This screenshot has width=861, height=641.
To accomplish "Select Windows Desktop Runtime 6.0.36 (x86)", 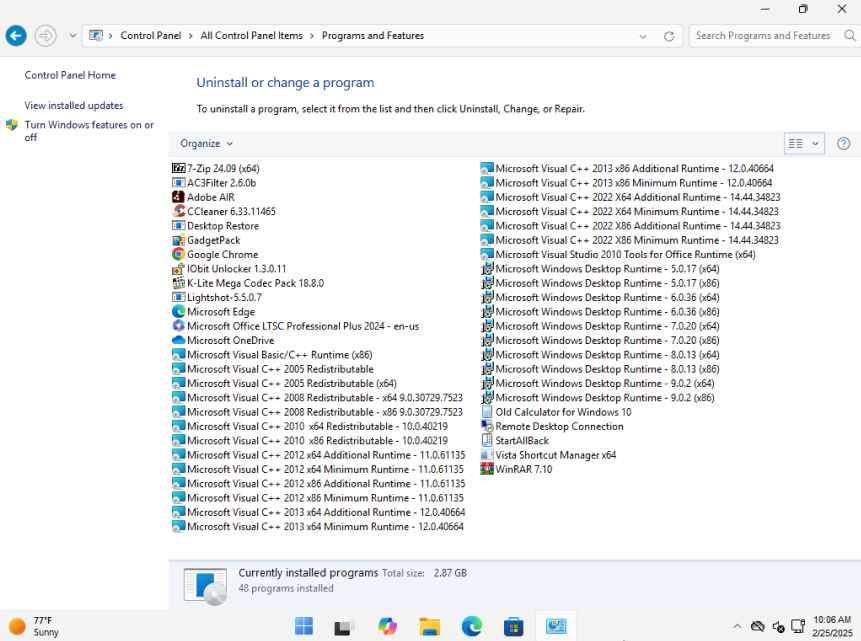I will [x=600, y=311].
